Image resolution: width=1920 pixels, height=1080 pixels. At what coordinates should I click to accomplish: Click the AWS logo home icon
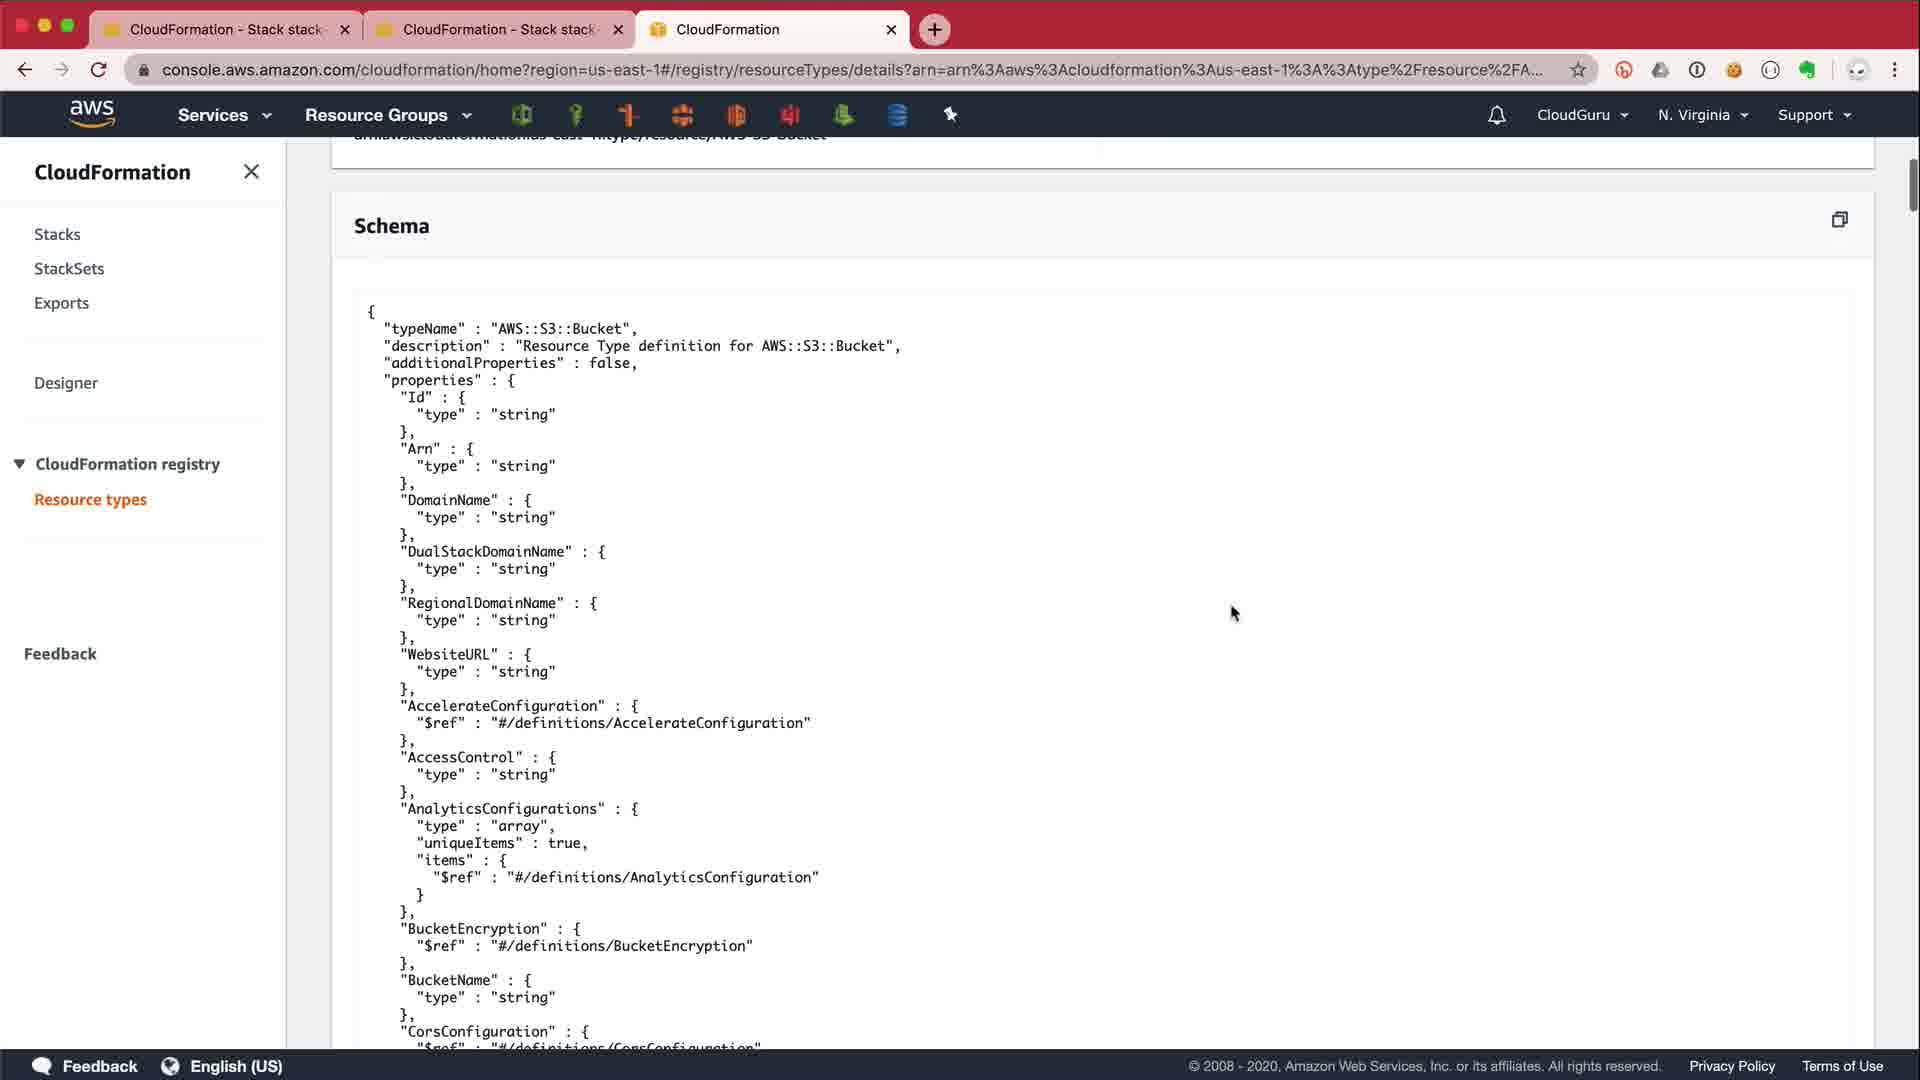click(92, 114)
